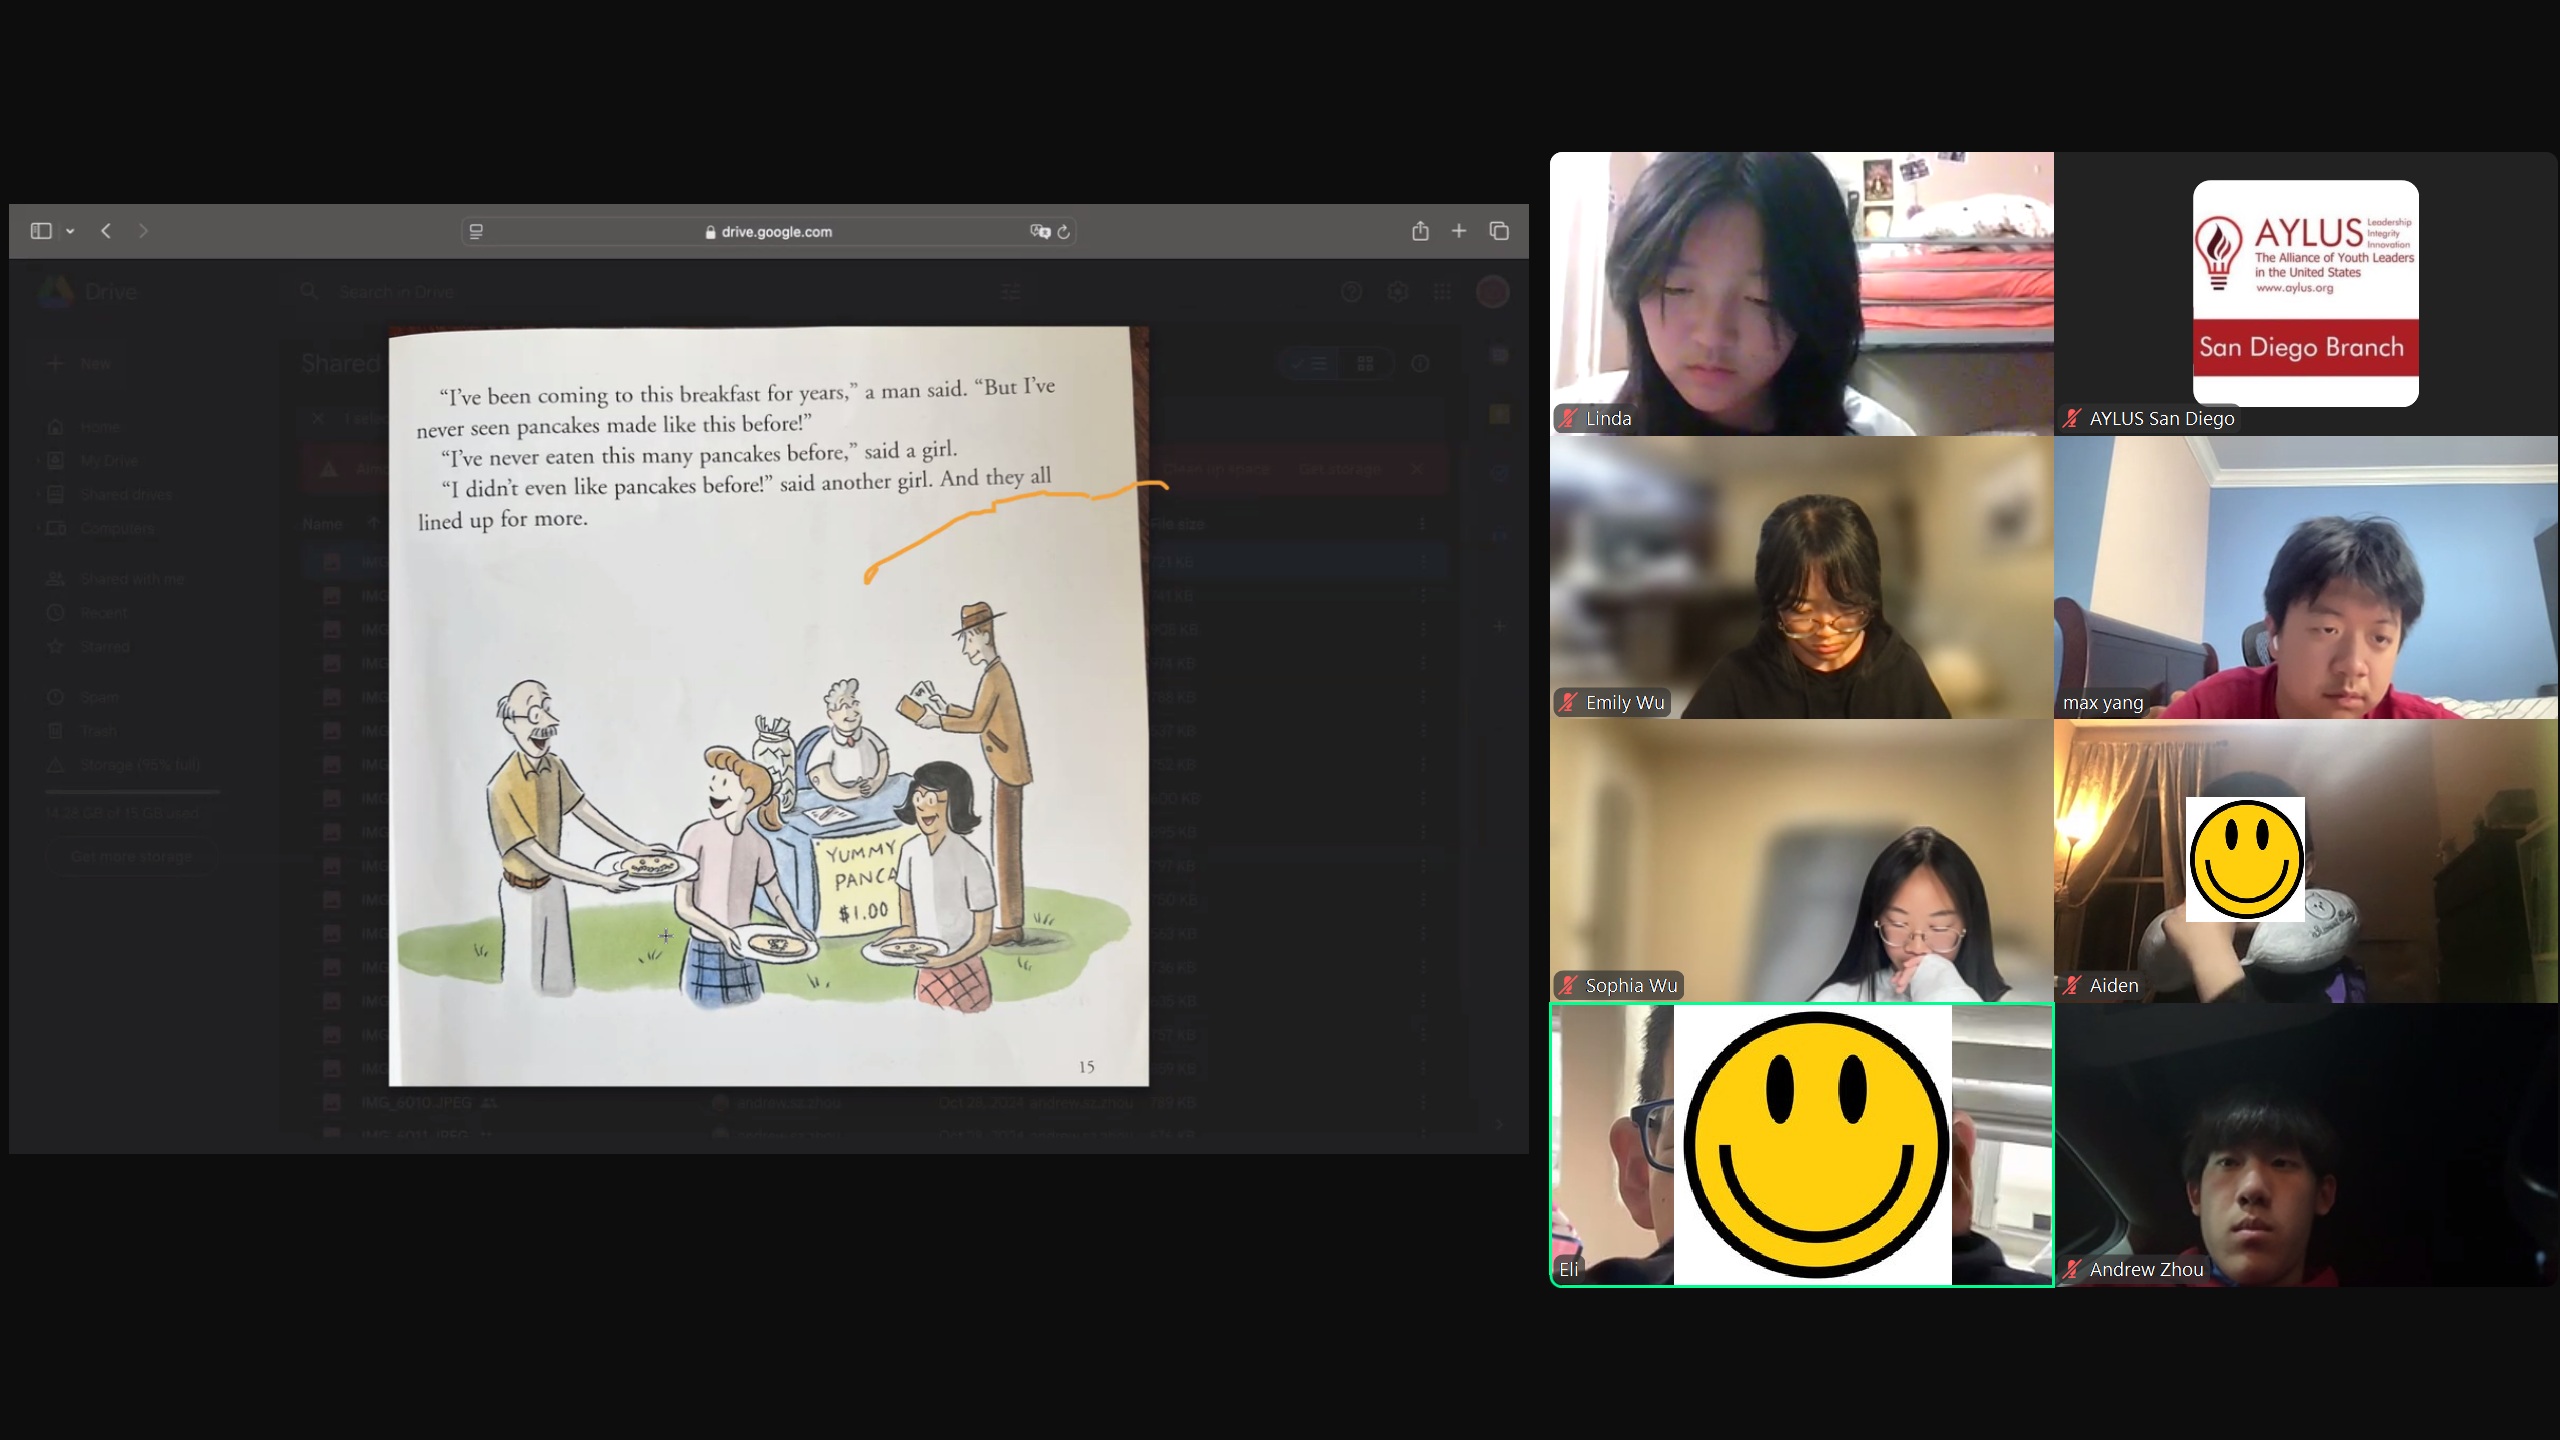Image resolution: width=2560 pixels, height=1440 pixels.
Task: Click the drive.google.com address field
Action: [x=768, y=231]
